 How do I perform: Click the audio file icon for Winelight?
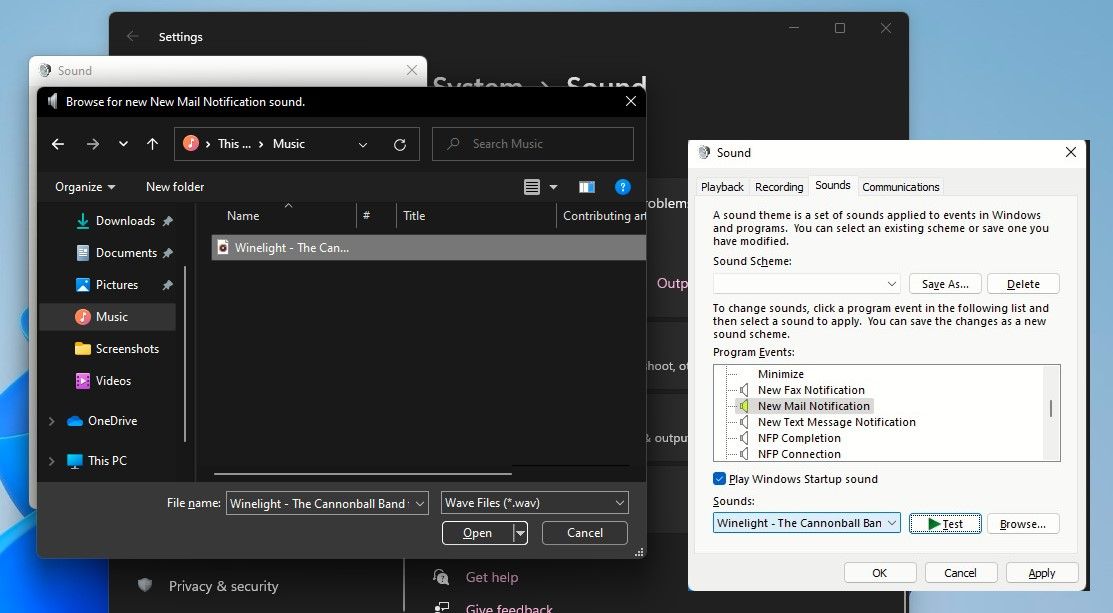[223, 248]
